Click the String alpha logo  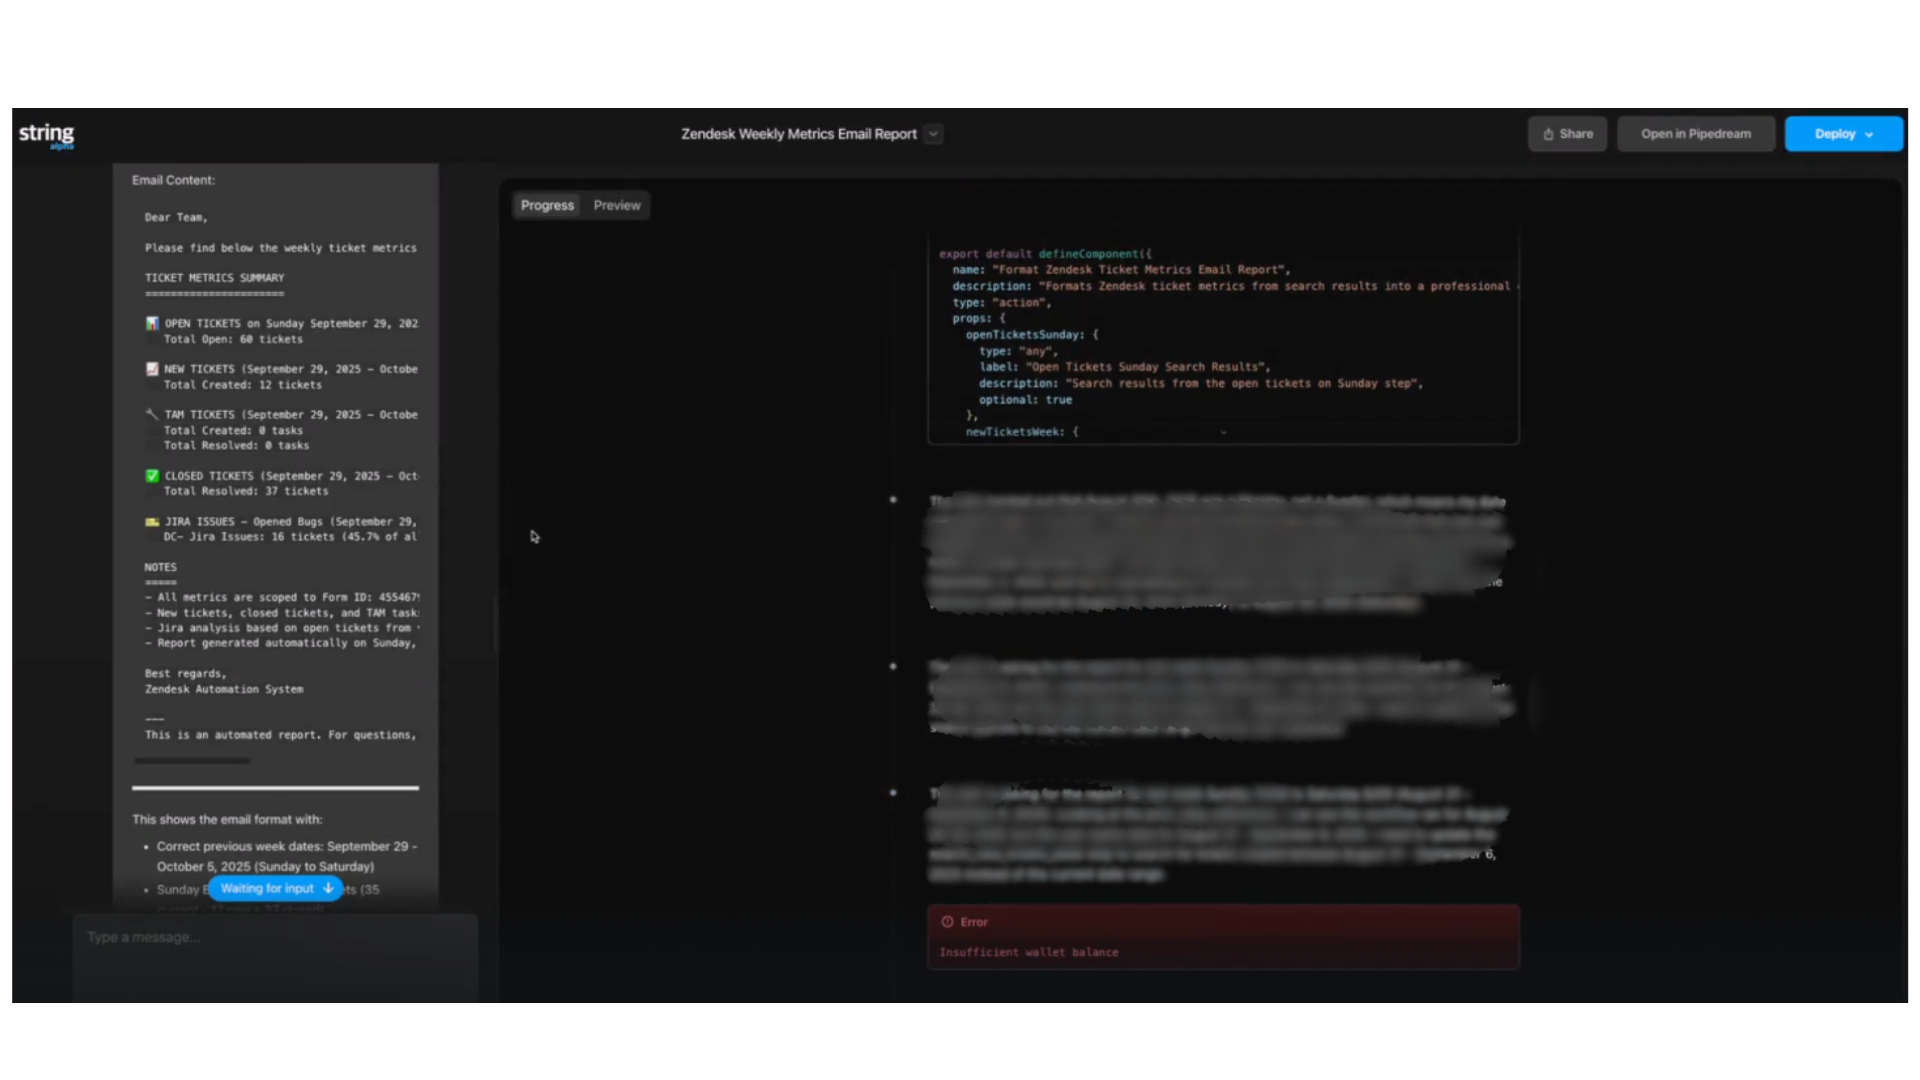tap(46, 135)
